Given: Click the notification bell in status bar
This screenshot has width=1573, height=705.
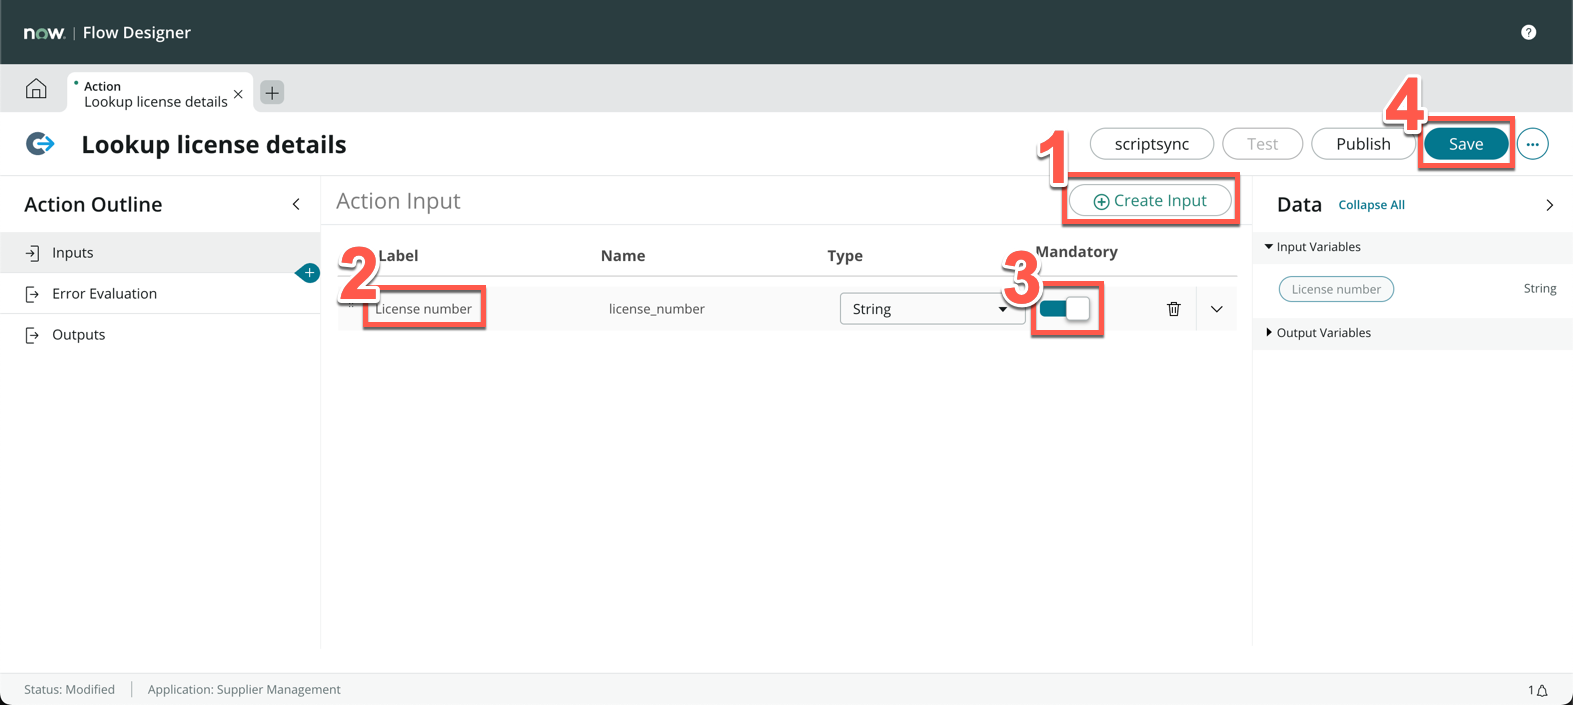Looking at the screenshot, I should point(1542,690).
